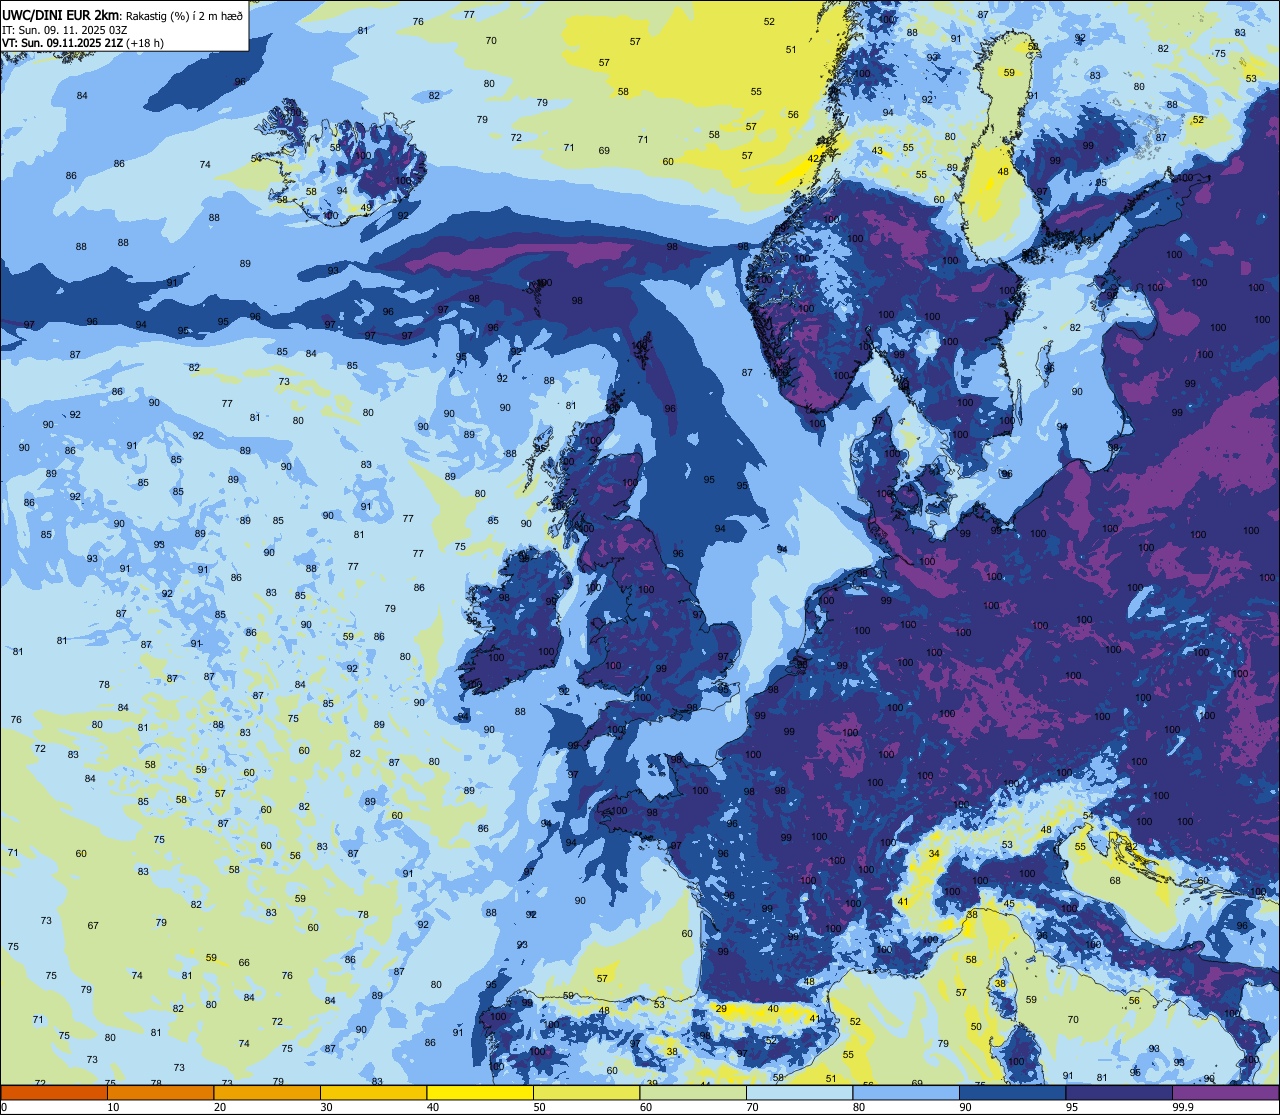Select the 80–90 medium blue legend segment
Image resolution: width=1280 pixels, height=1115 pixels.
tap(906, 1092)
